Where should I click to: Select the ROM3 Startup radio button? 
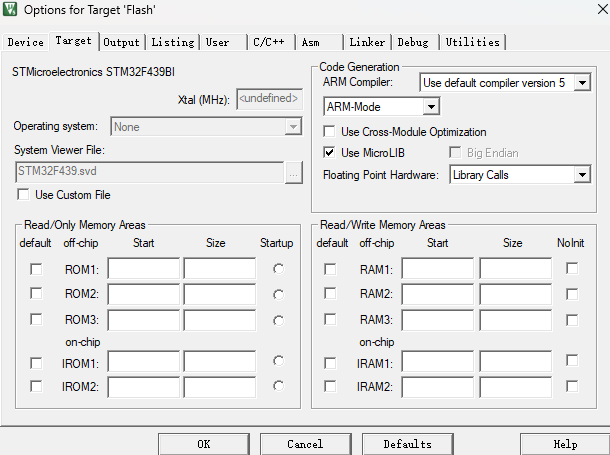(x=279, y=321)
